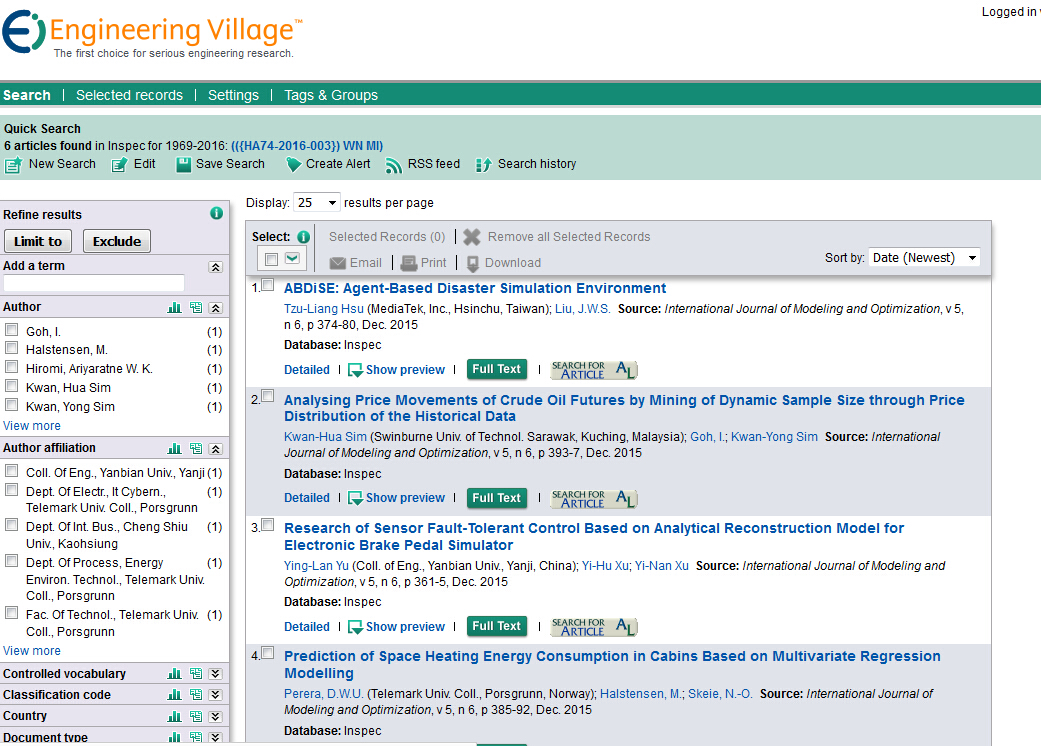Image resolution: width=1041 pixels, height=746 pixels.
Task: Open the RSS feed icon
Action: pyautogui.click(x=394, y=165)
